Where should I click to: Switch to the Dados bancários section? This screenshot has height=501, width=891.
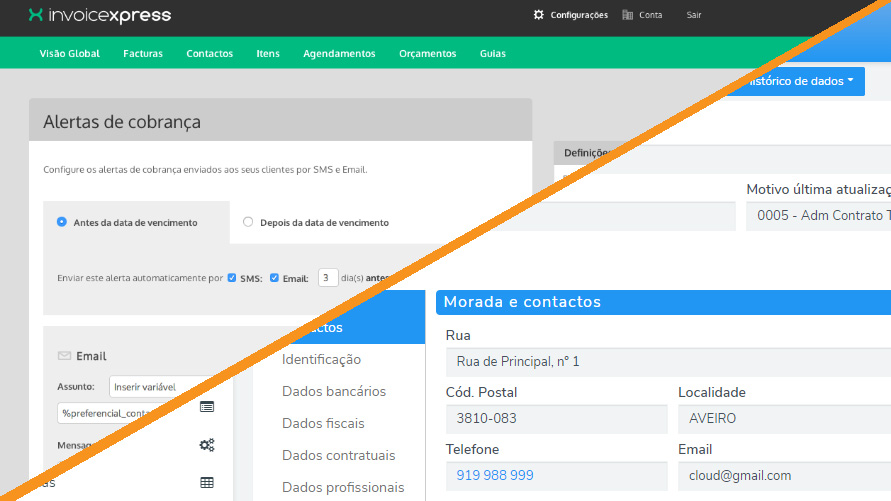click(x=333, y=391)
